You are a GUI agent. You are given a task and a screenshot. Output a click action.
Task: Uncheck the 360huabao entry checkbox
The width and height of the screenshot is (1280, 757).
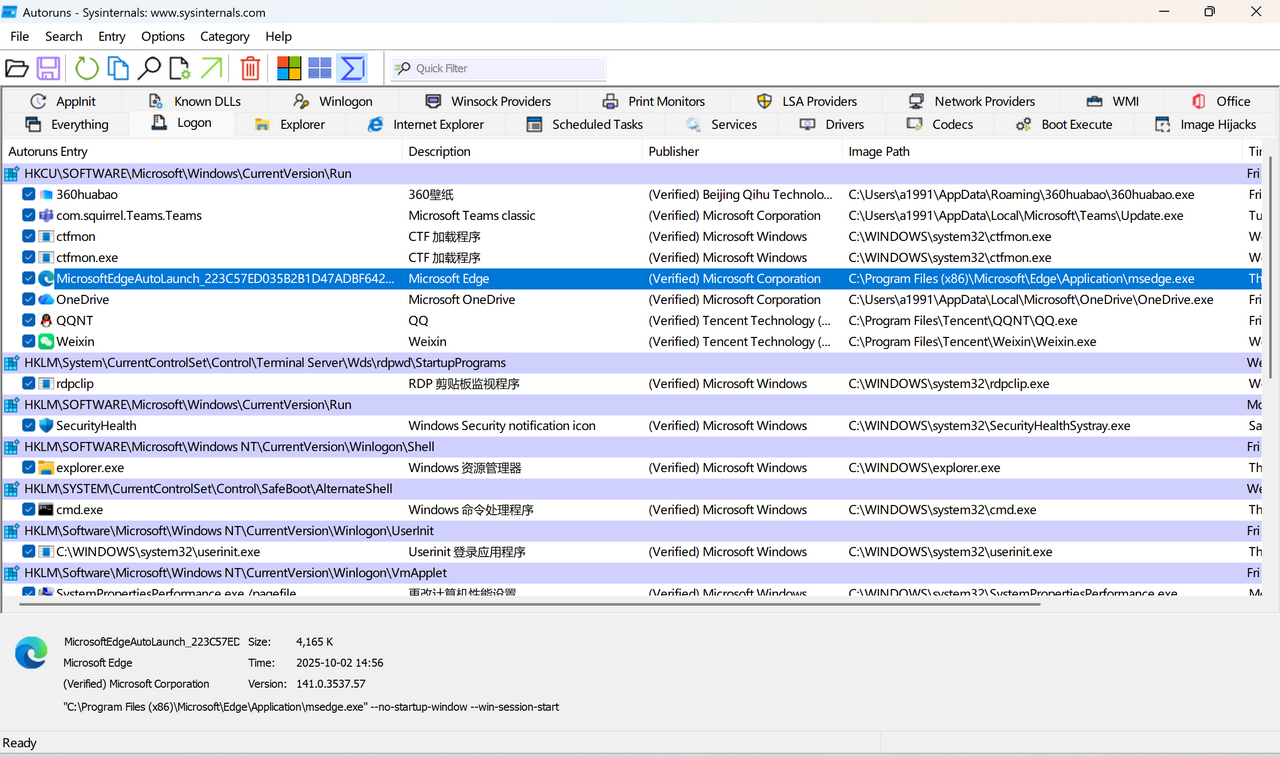[29, 195]
